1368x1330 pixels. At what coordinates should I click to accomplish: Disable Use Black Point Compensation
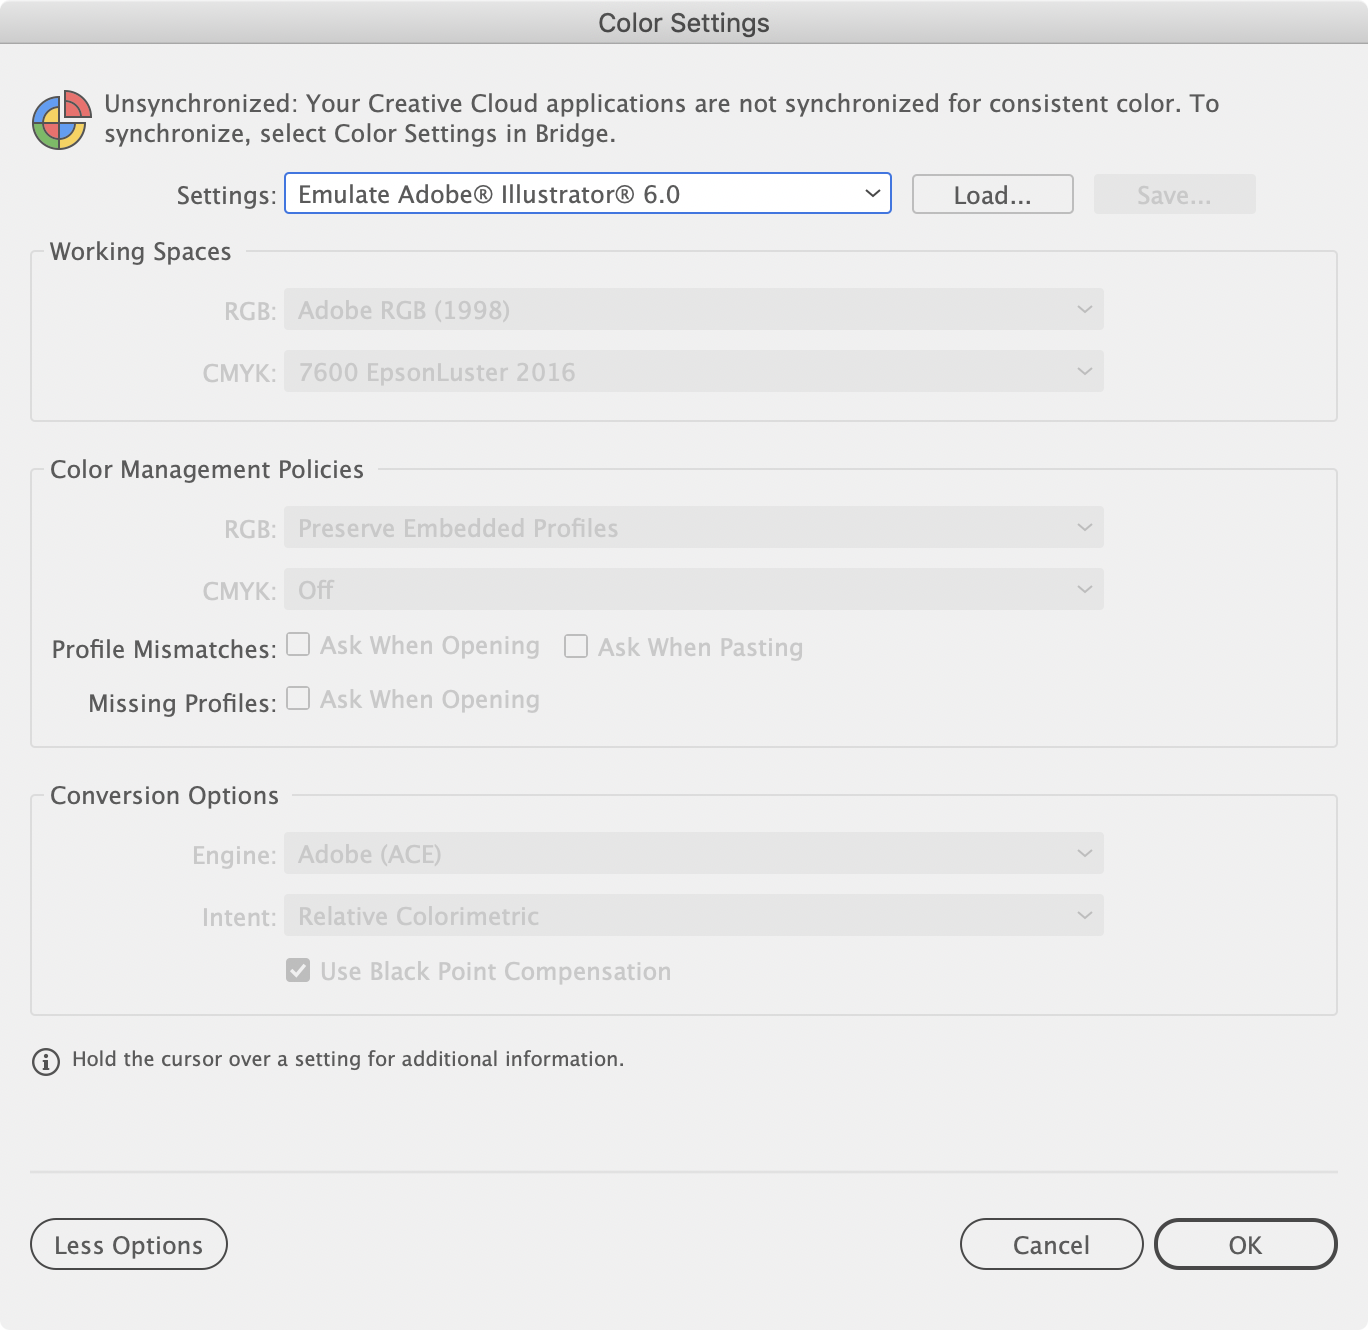pyautogui.click(x=297, y=970)
